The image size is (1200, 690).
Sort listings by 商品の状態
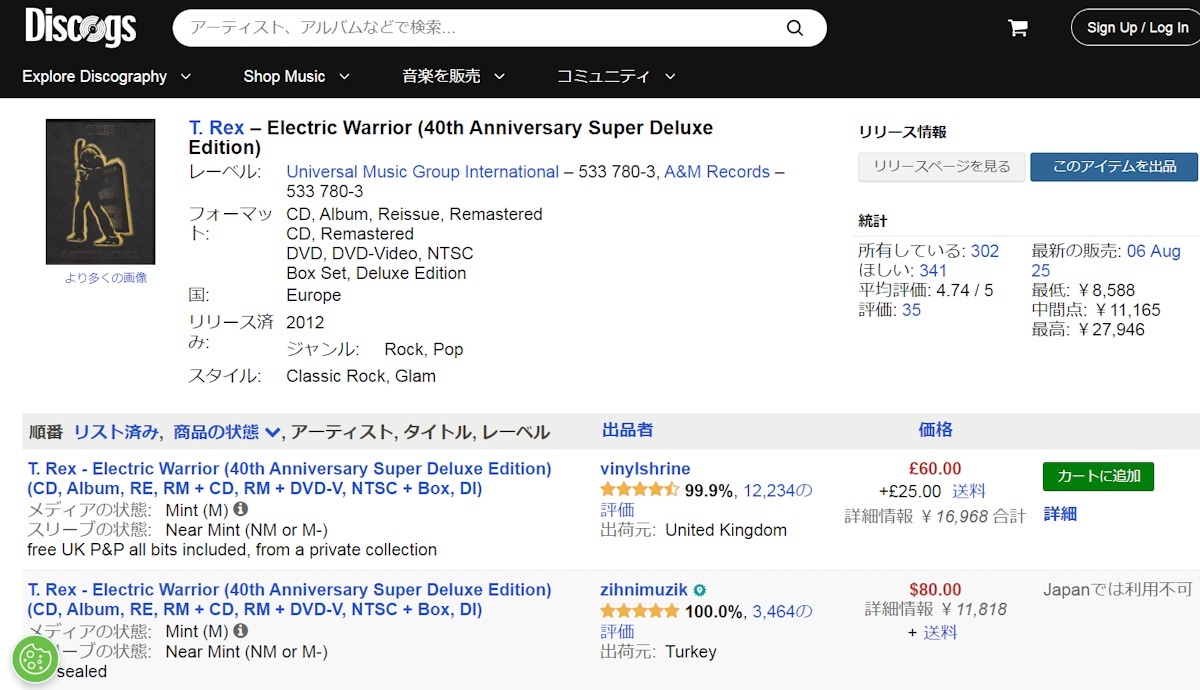pyautogui.click(x=226, y=432)
